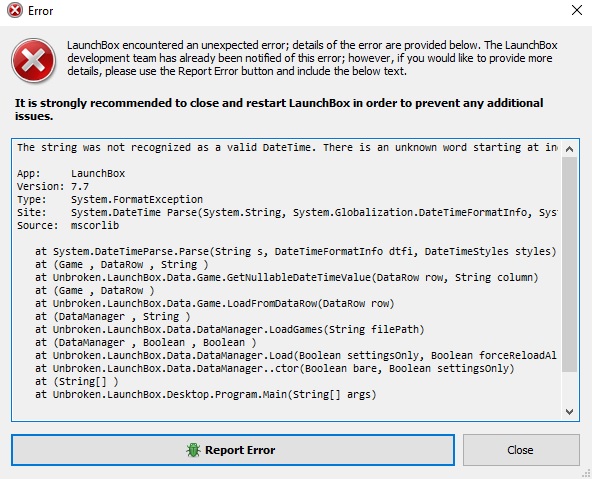This screenshot has width=592, height=479.
Task: Click the 'Source: mscorlib' line
Action: (x=68, y=225)
